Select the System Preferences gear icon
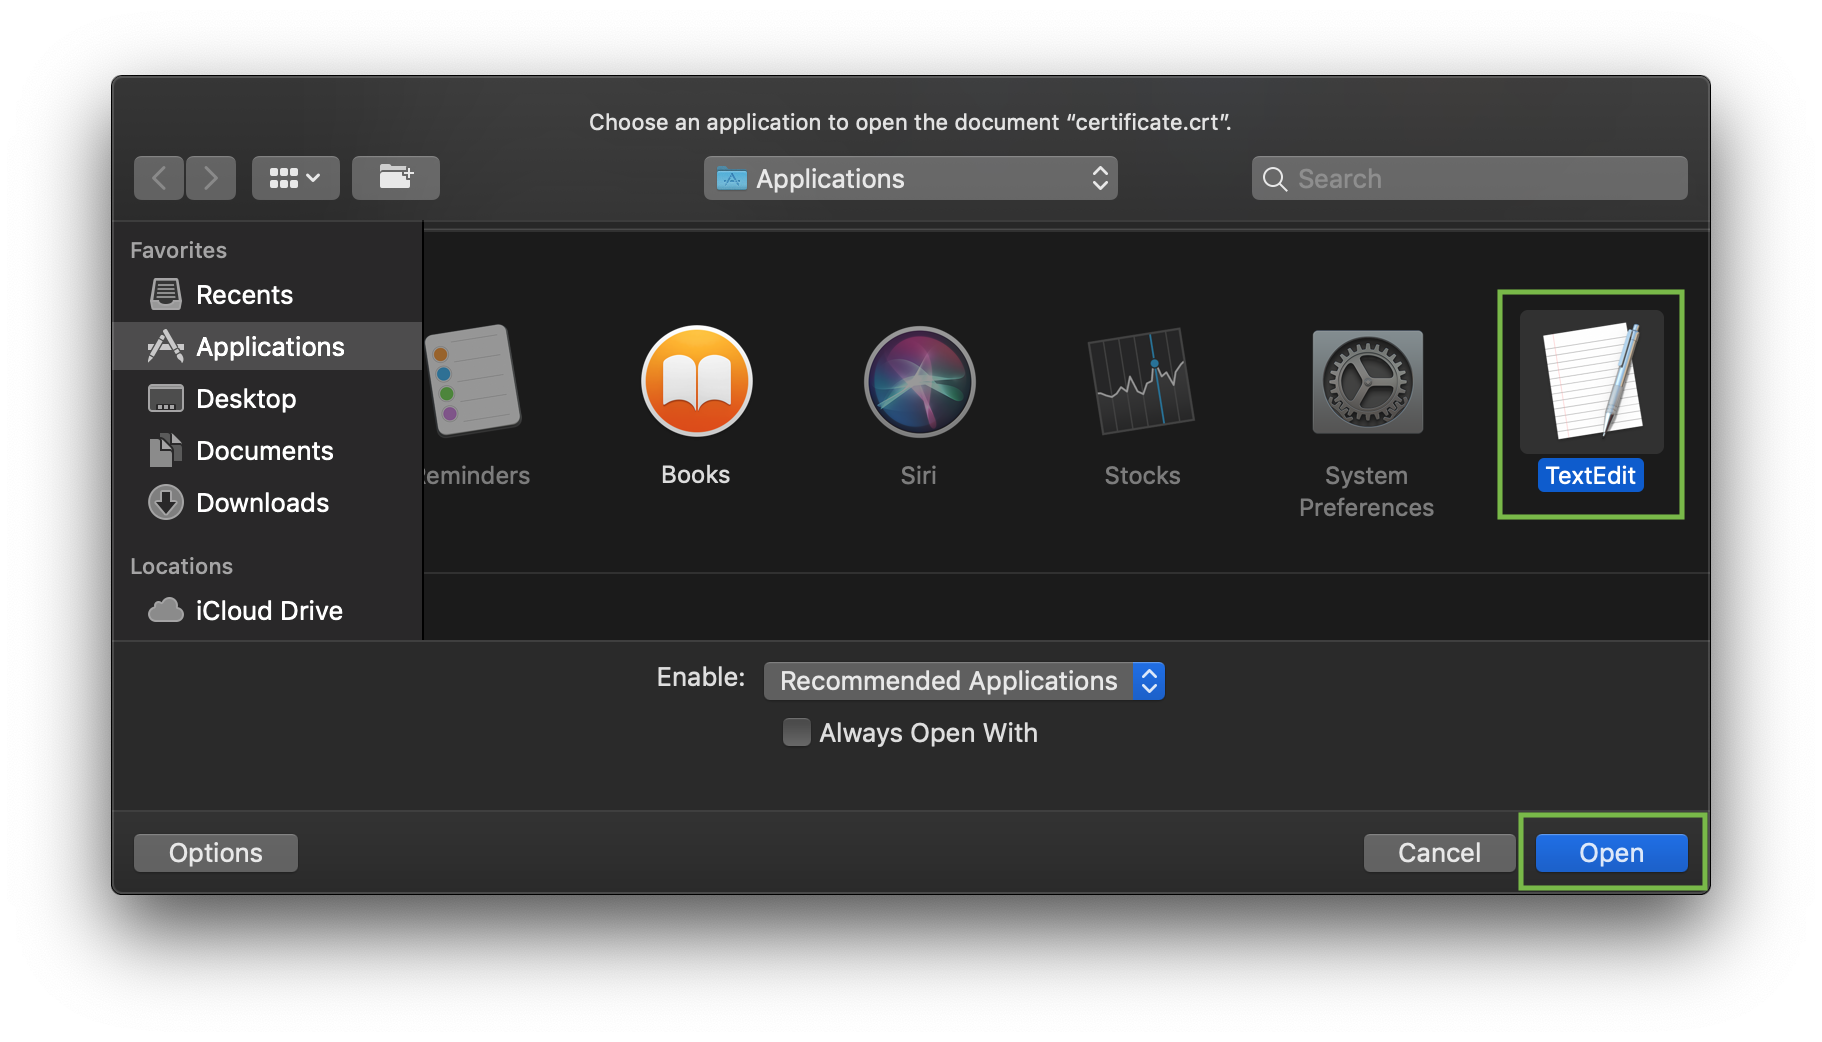This screenshot has height=1042, width=1822. [x=1366, y=382]
